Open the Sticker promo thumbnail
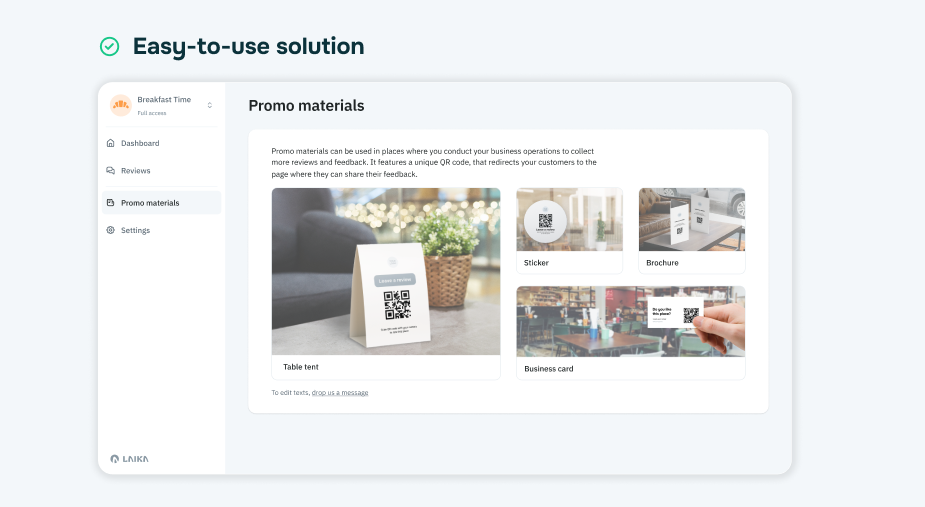 (x=569, y=220)
